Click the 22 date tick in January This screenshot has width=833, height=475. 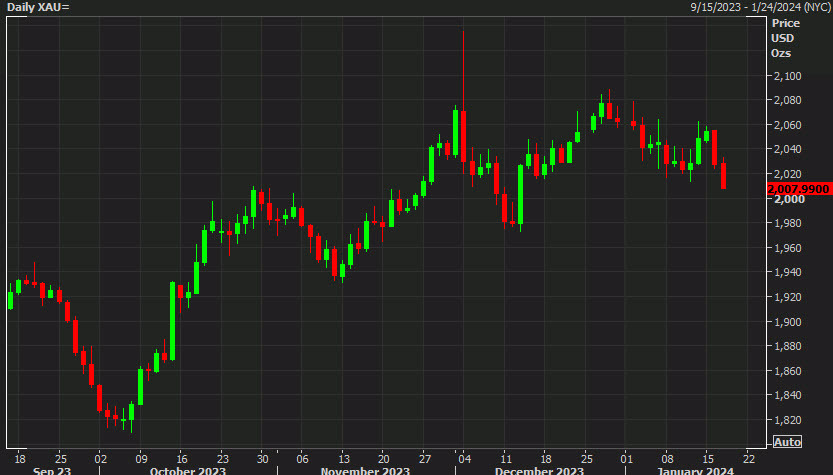[x=749, y=459]
